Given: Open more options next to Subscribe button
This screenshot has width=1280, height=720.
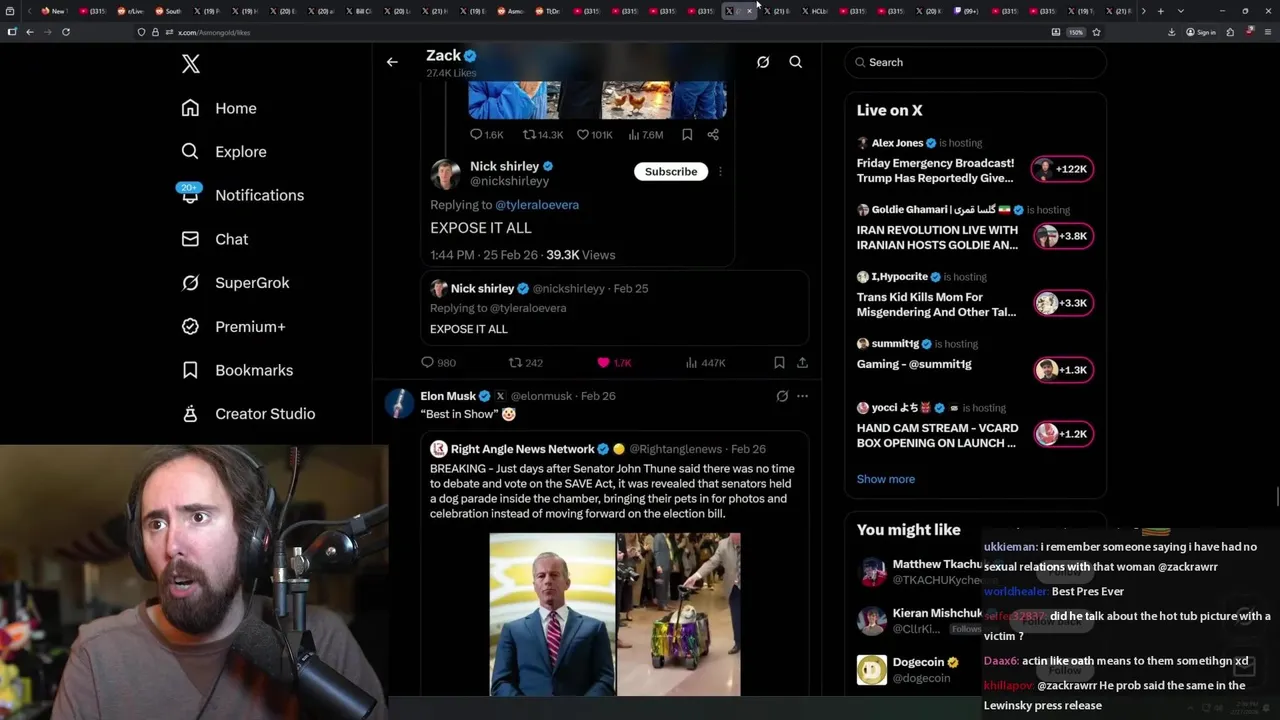Looking at the screenshot, I should point(720,172).
